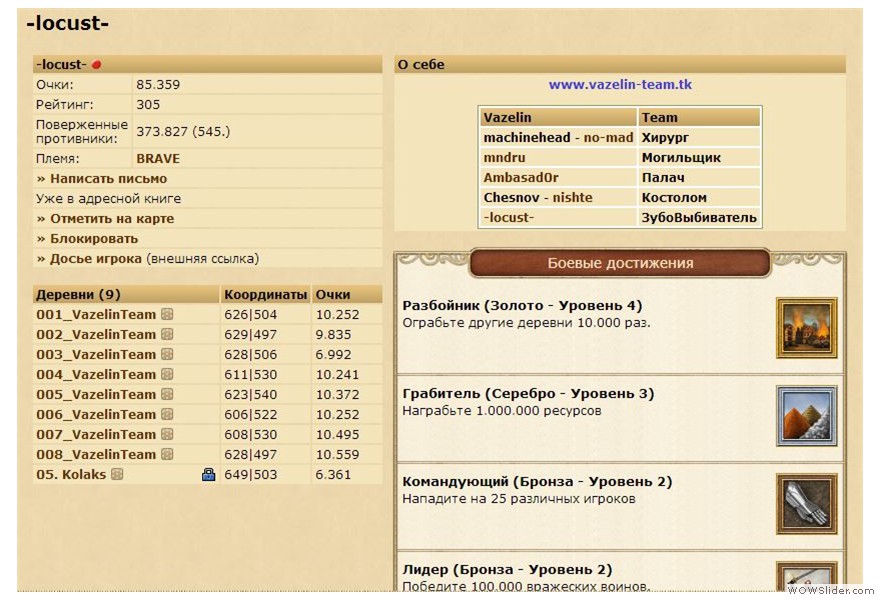
Task: Select Отметить на карте link
Action: coord(105,219)
